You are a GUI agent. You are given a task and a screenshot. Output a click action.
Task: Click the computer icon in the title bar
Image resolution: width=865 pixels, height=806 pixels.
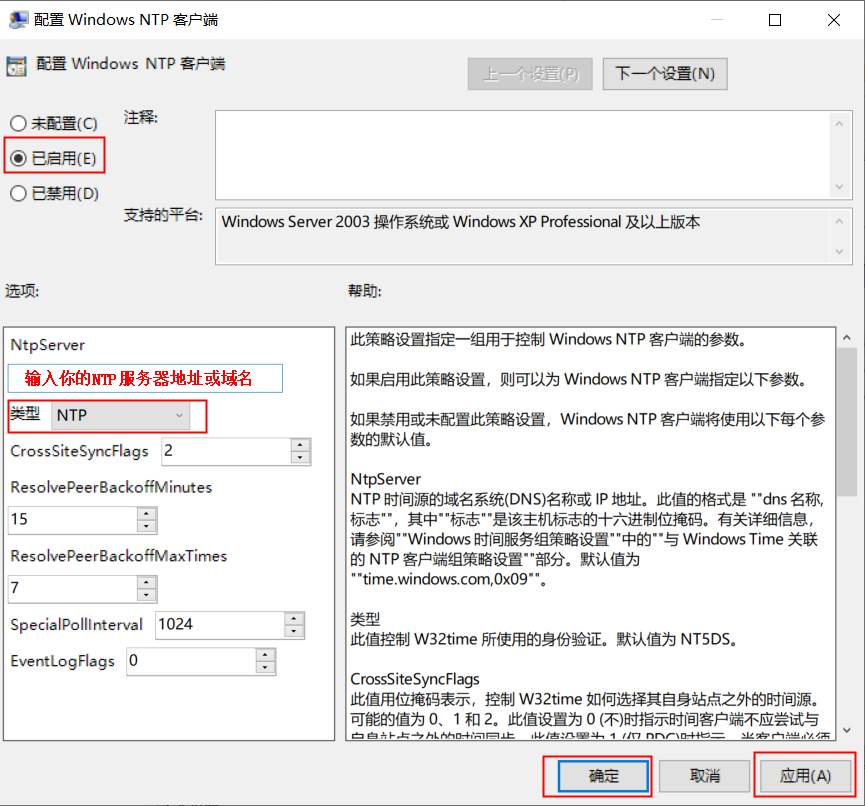(x=20, y=18)
